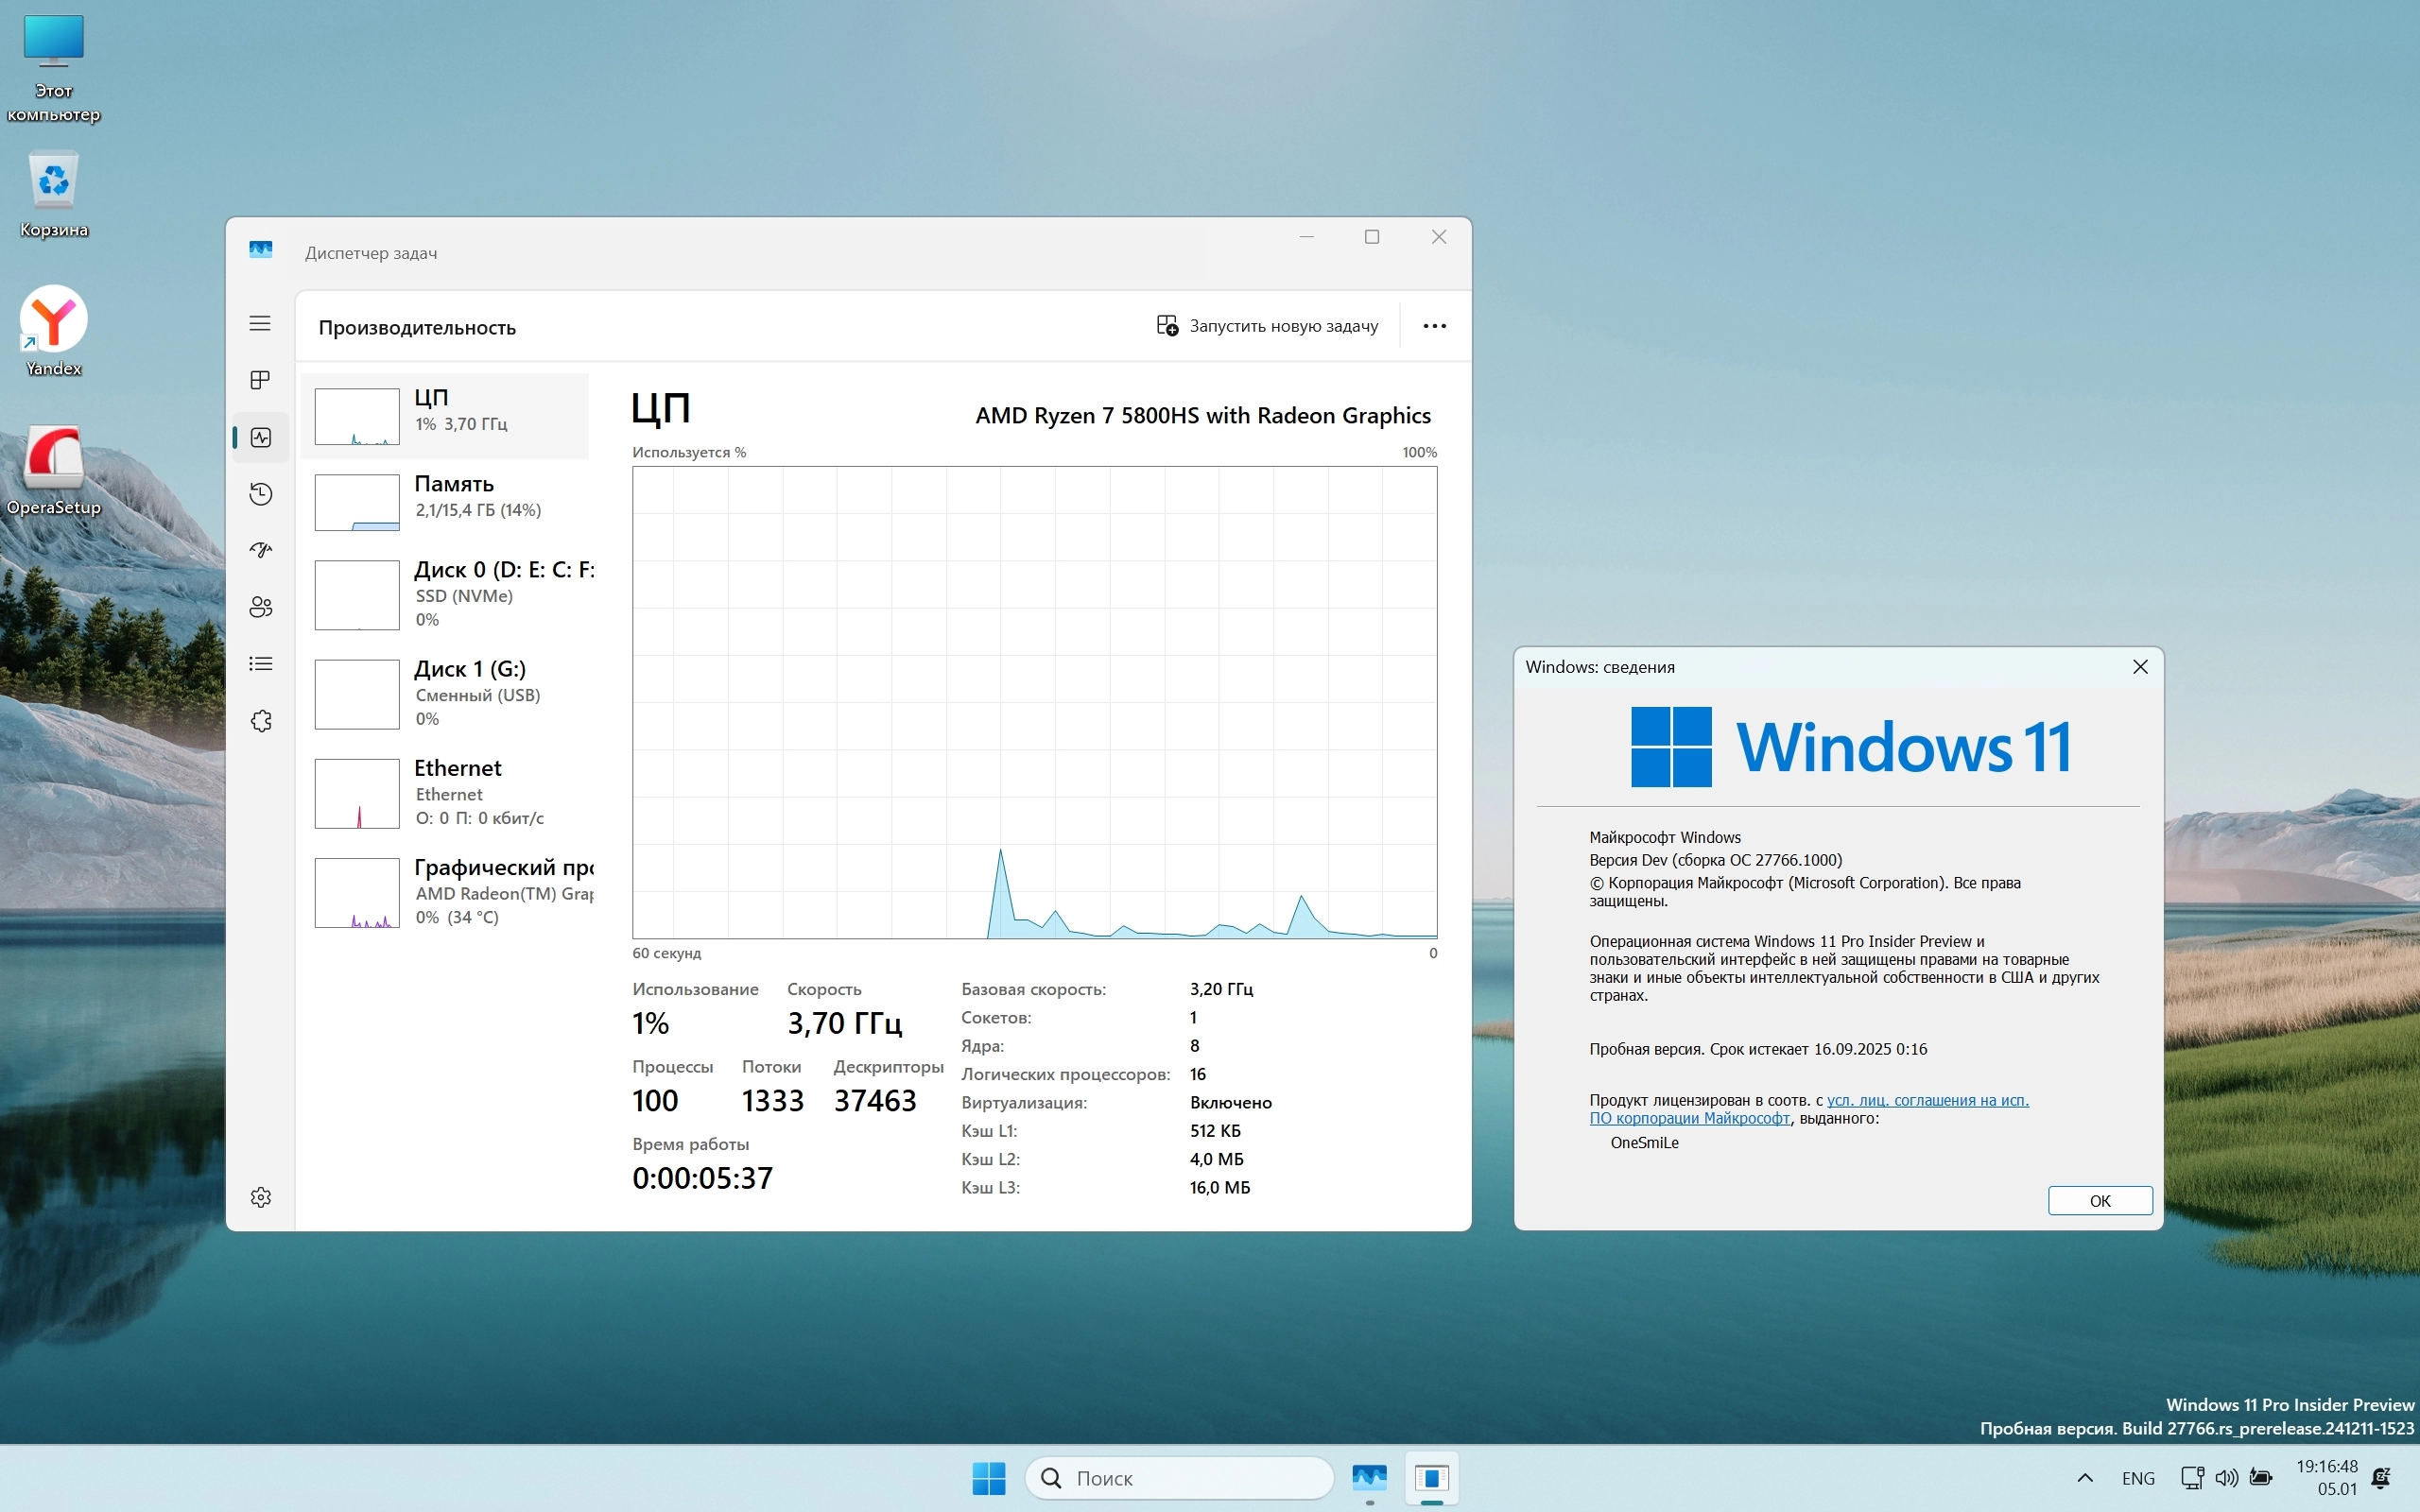Open the volume speaker tray icon
Viewport: 2420px width, 1512px height.
point(2226,1478)
